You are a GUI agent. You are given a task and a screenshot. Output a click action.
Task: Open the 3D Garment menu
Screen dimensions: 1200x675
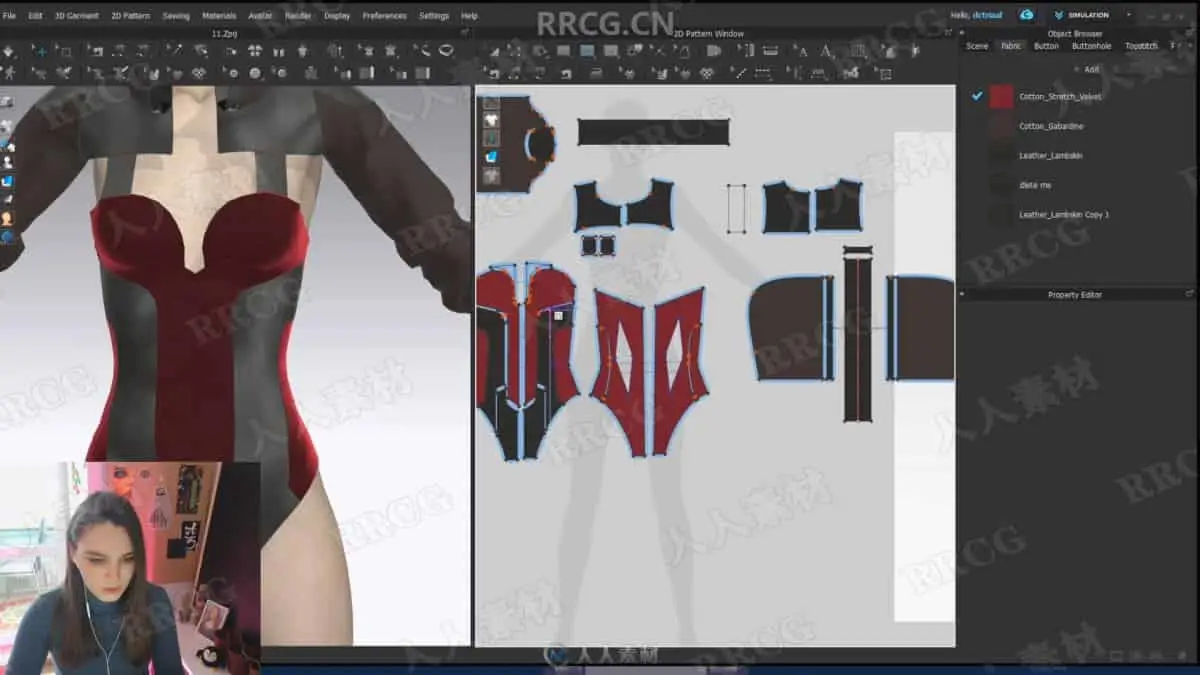click(76, 16)
